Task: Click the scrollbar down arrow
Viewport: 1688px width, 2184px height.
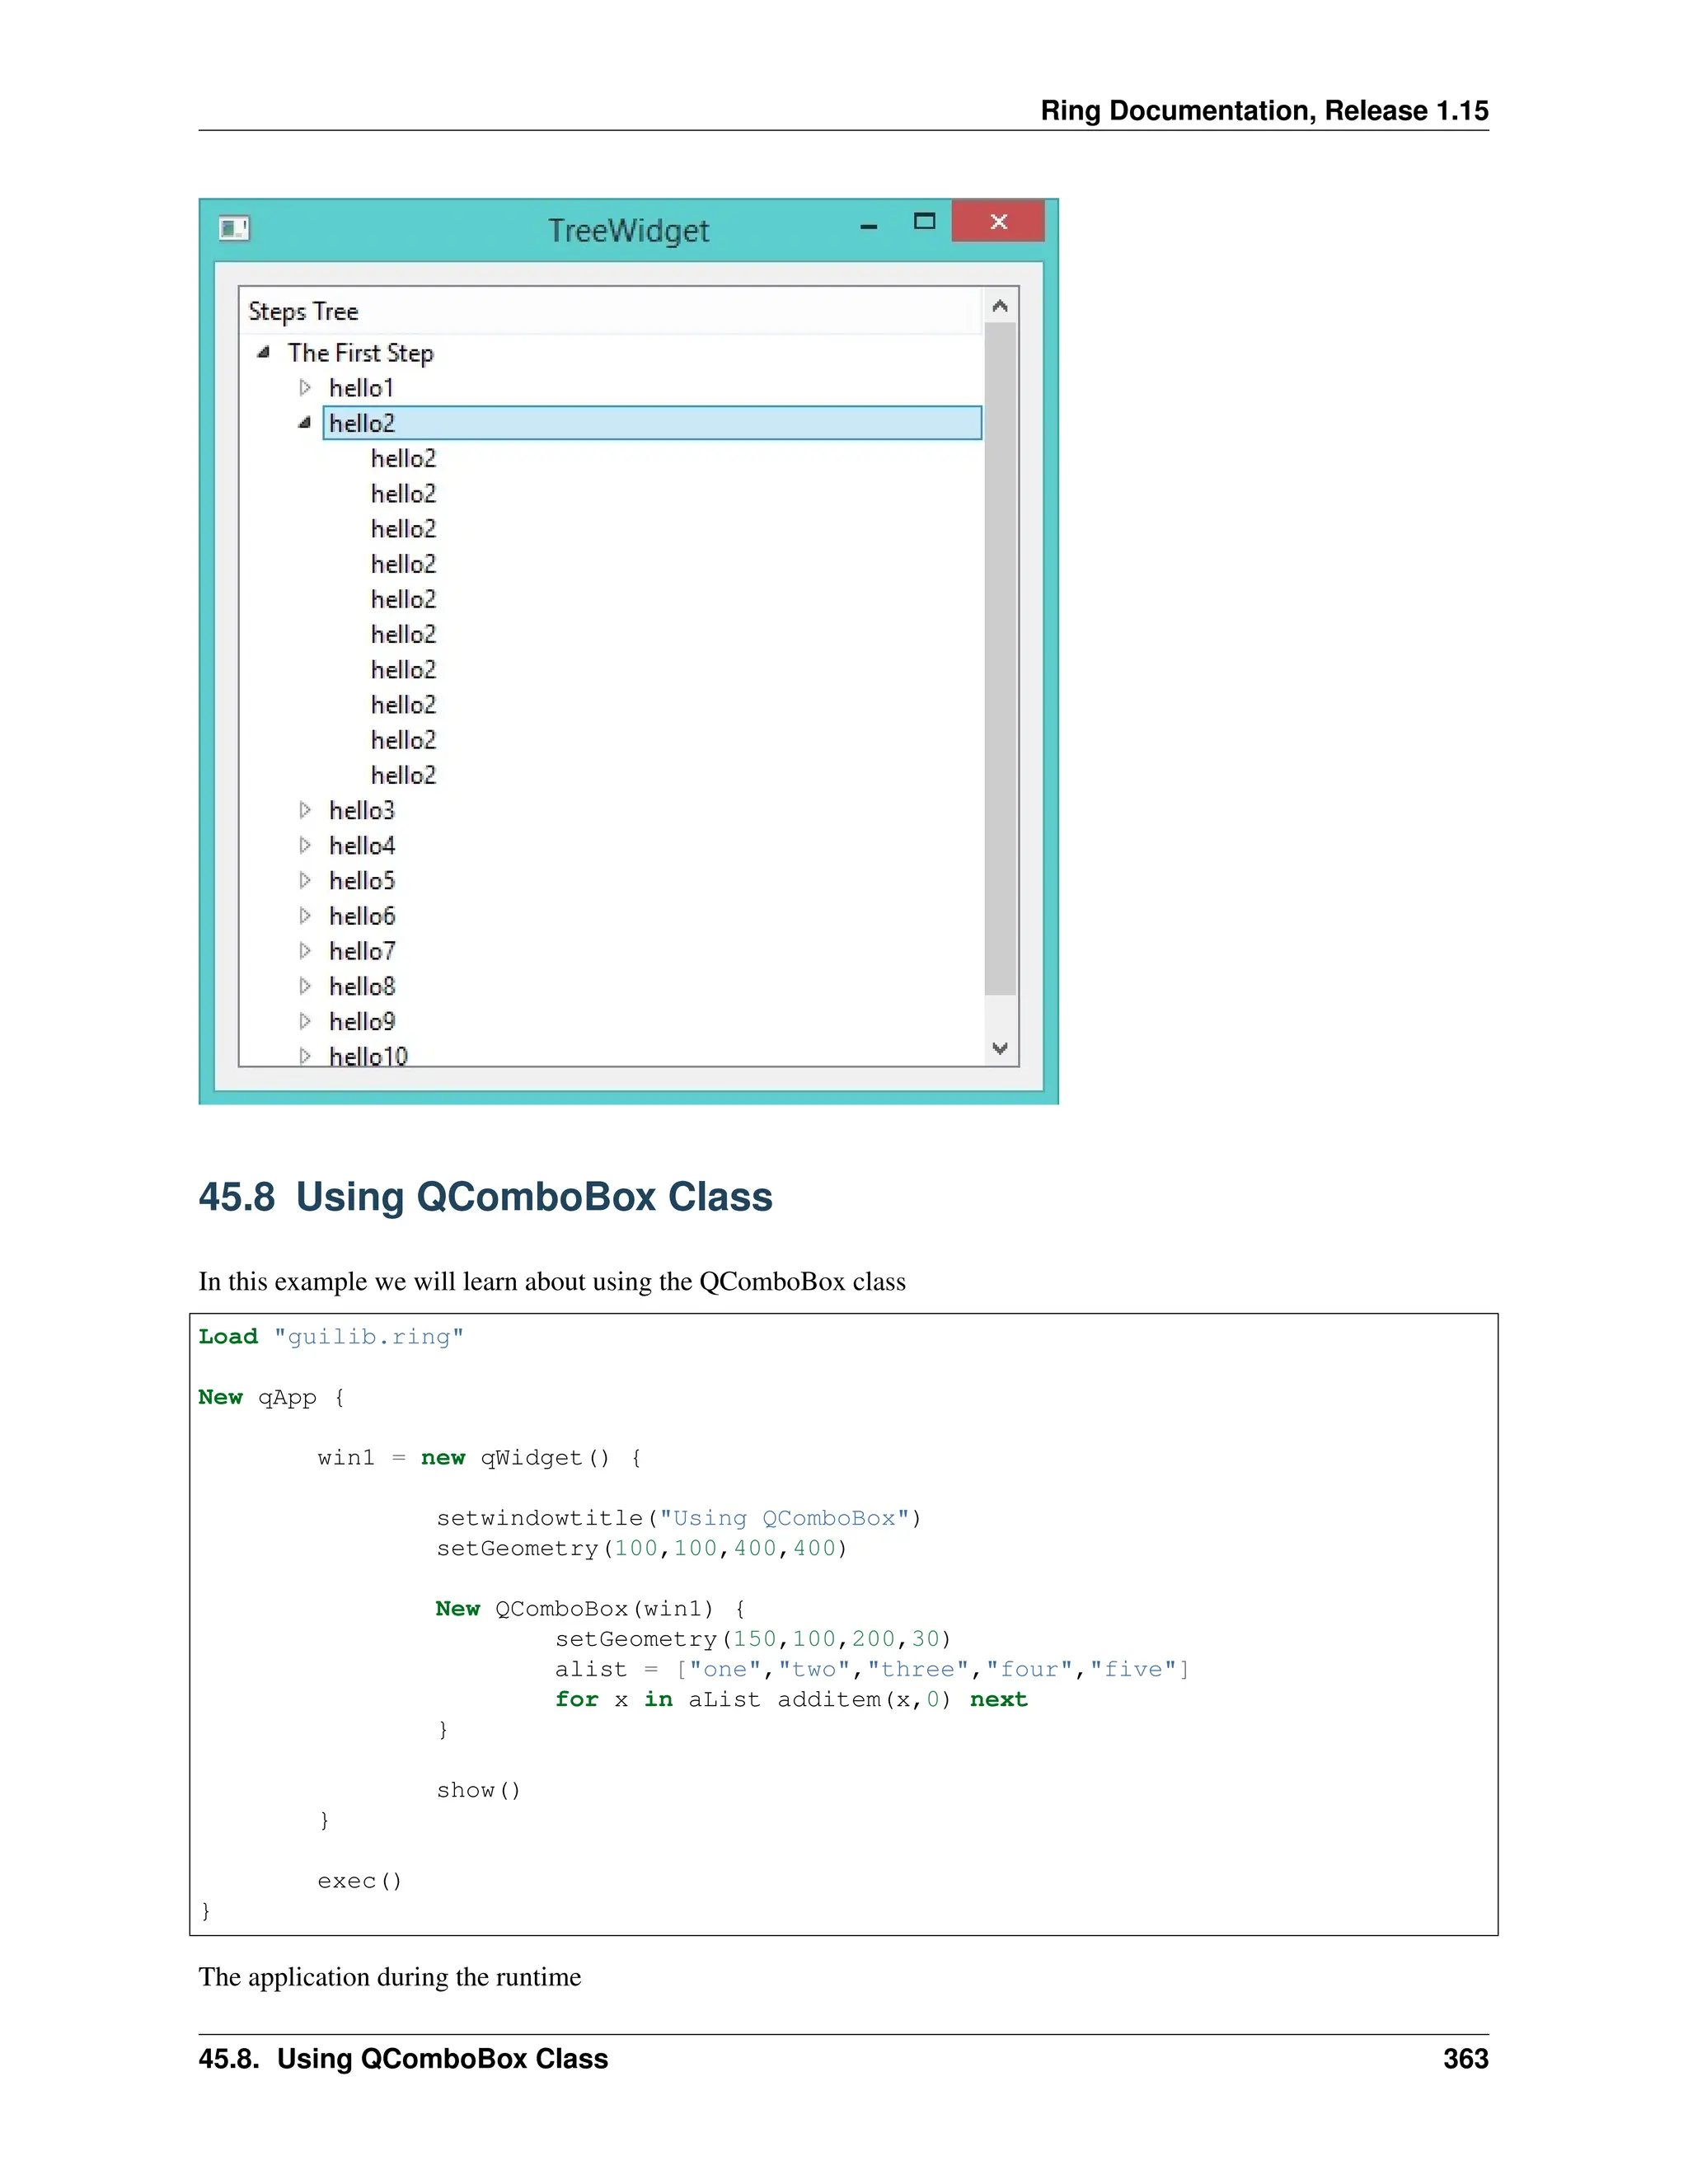Action: tap(1000, 1048)
